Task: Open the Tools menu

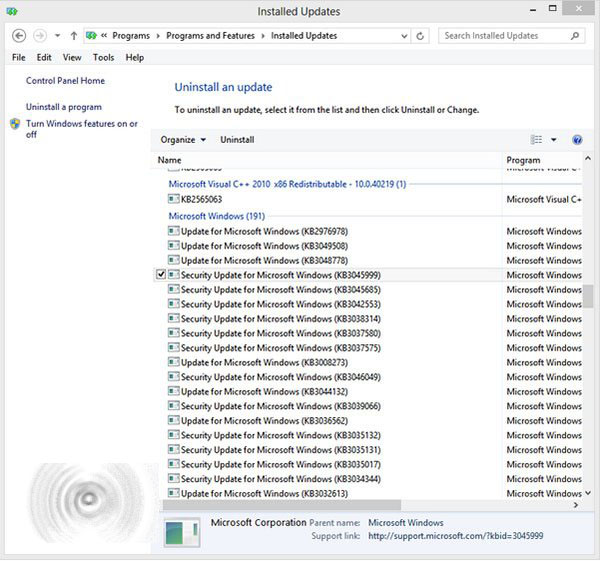Action: [103, 57]
